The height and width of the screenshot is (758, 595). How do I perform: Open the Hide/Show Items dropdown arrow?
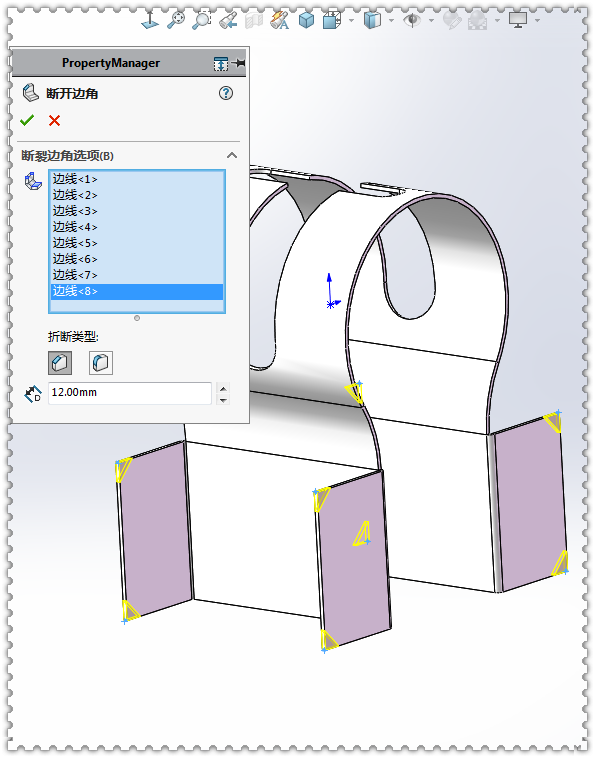pyautogui.click(x=431, y=20)
